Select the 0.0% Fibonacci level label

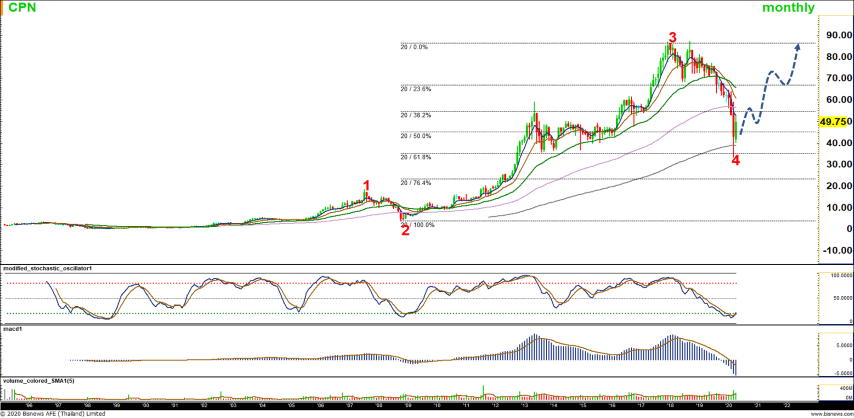(414, 46)
